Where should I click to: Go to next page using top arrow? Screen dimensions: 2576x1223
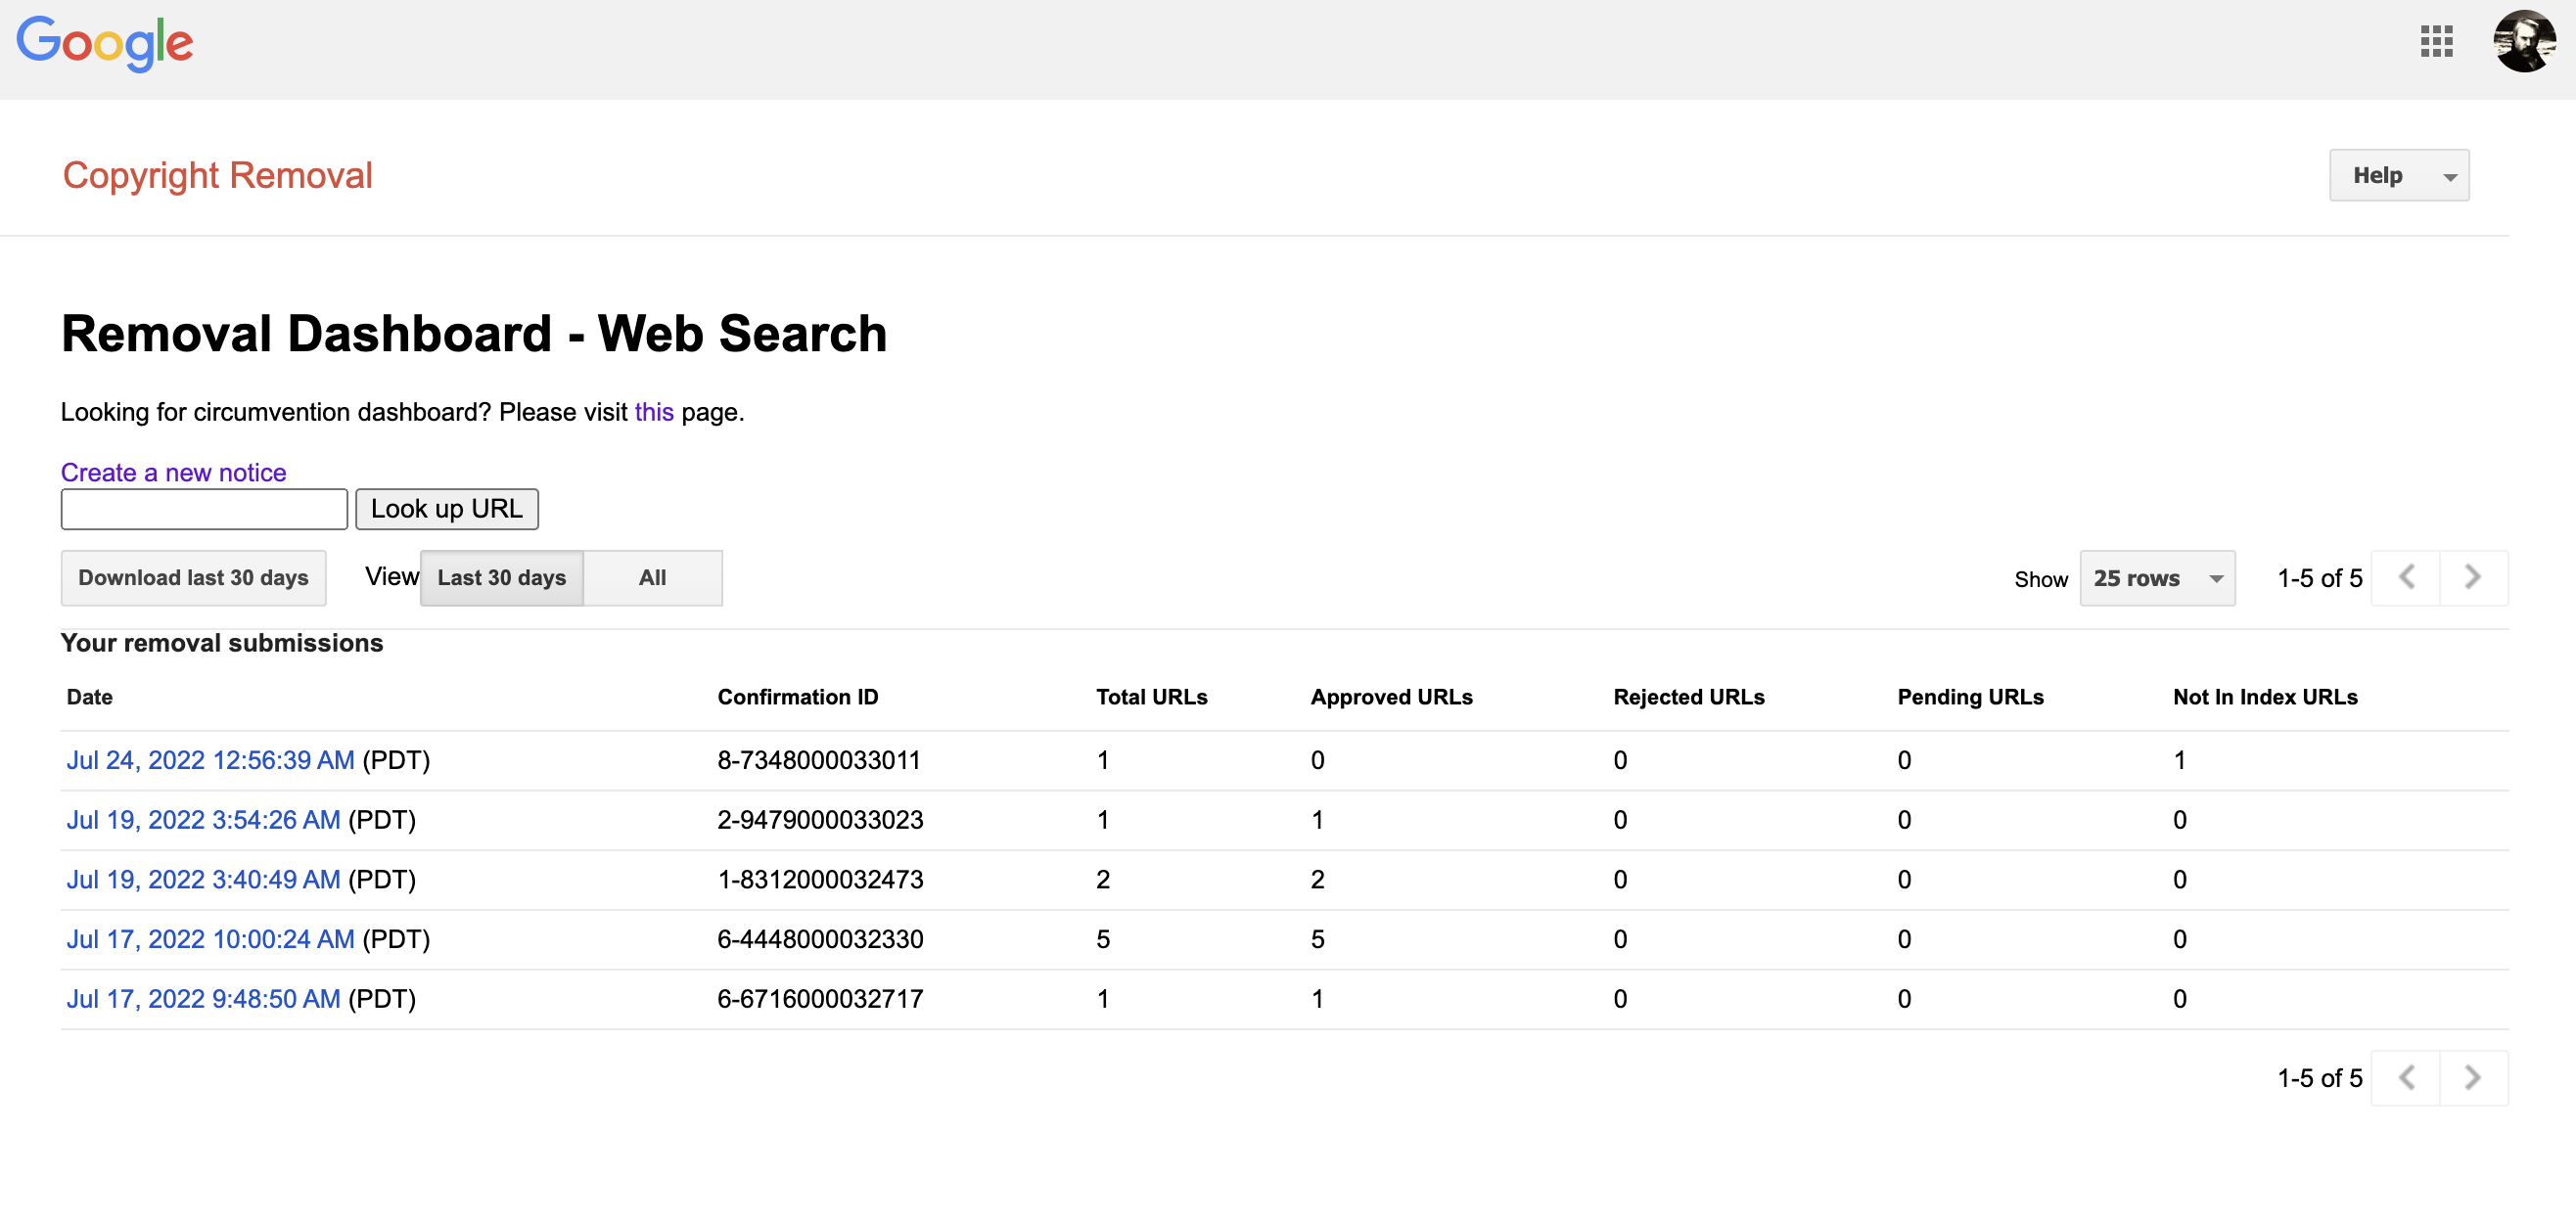(x=2472, y=577)
